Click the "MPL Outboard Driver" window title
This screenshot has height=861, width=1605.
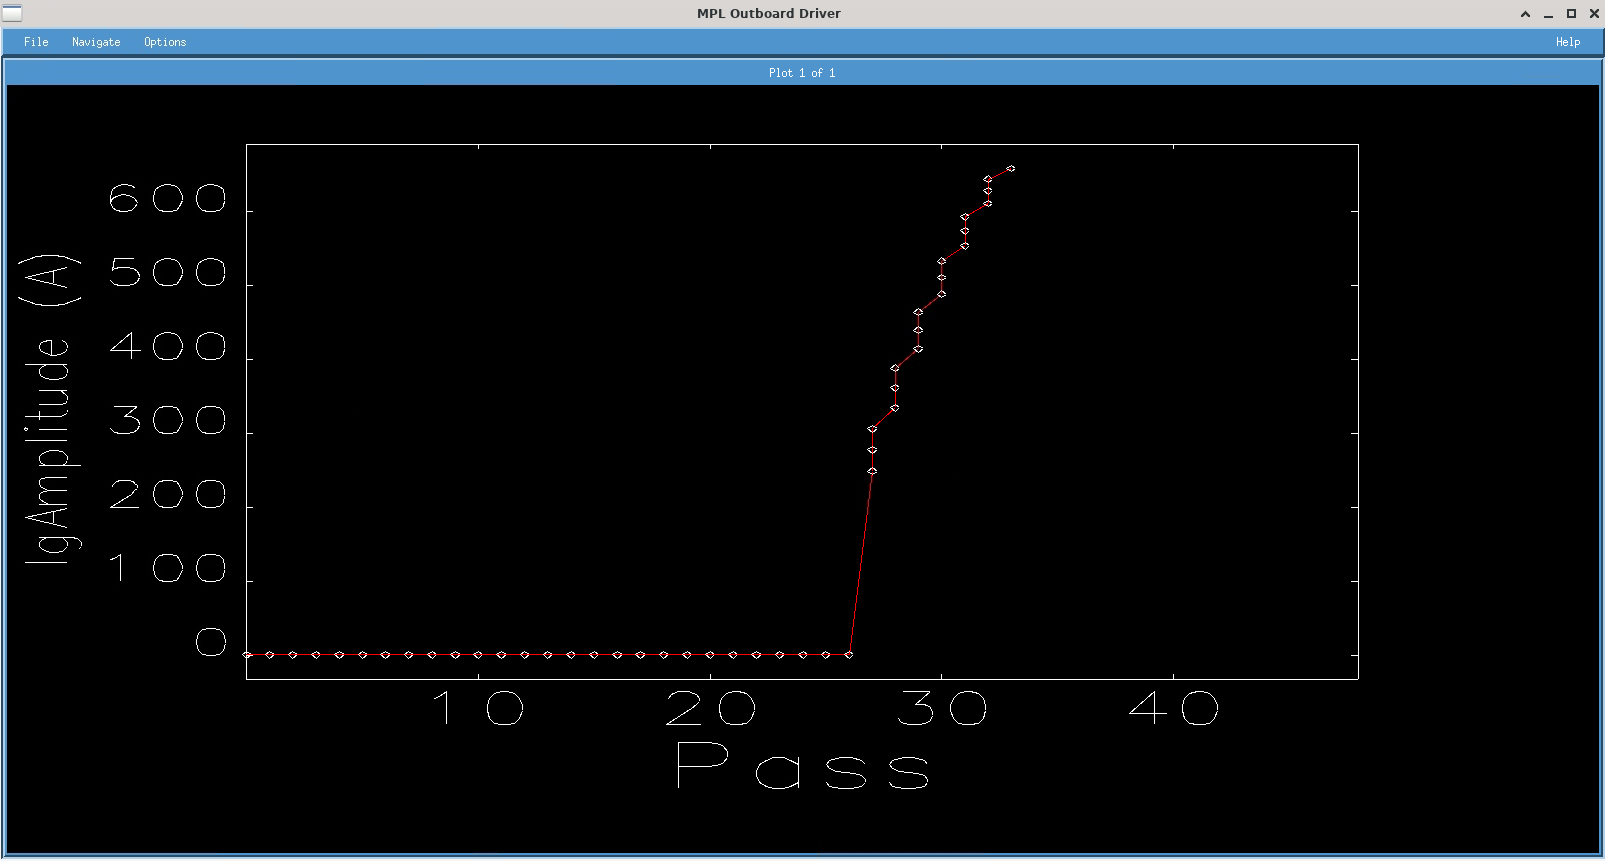tap(768, 14)
